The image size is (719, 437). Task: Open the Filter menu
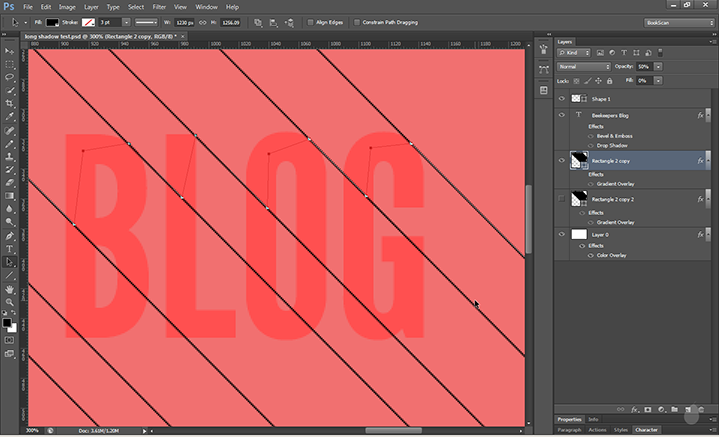159,6
